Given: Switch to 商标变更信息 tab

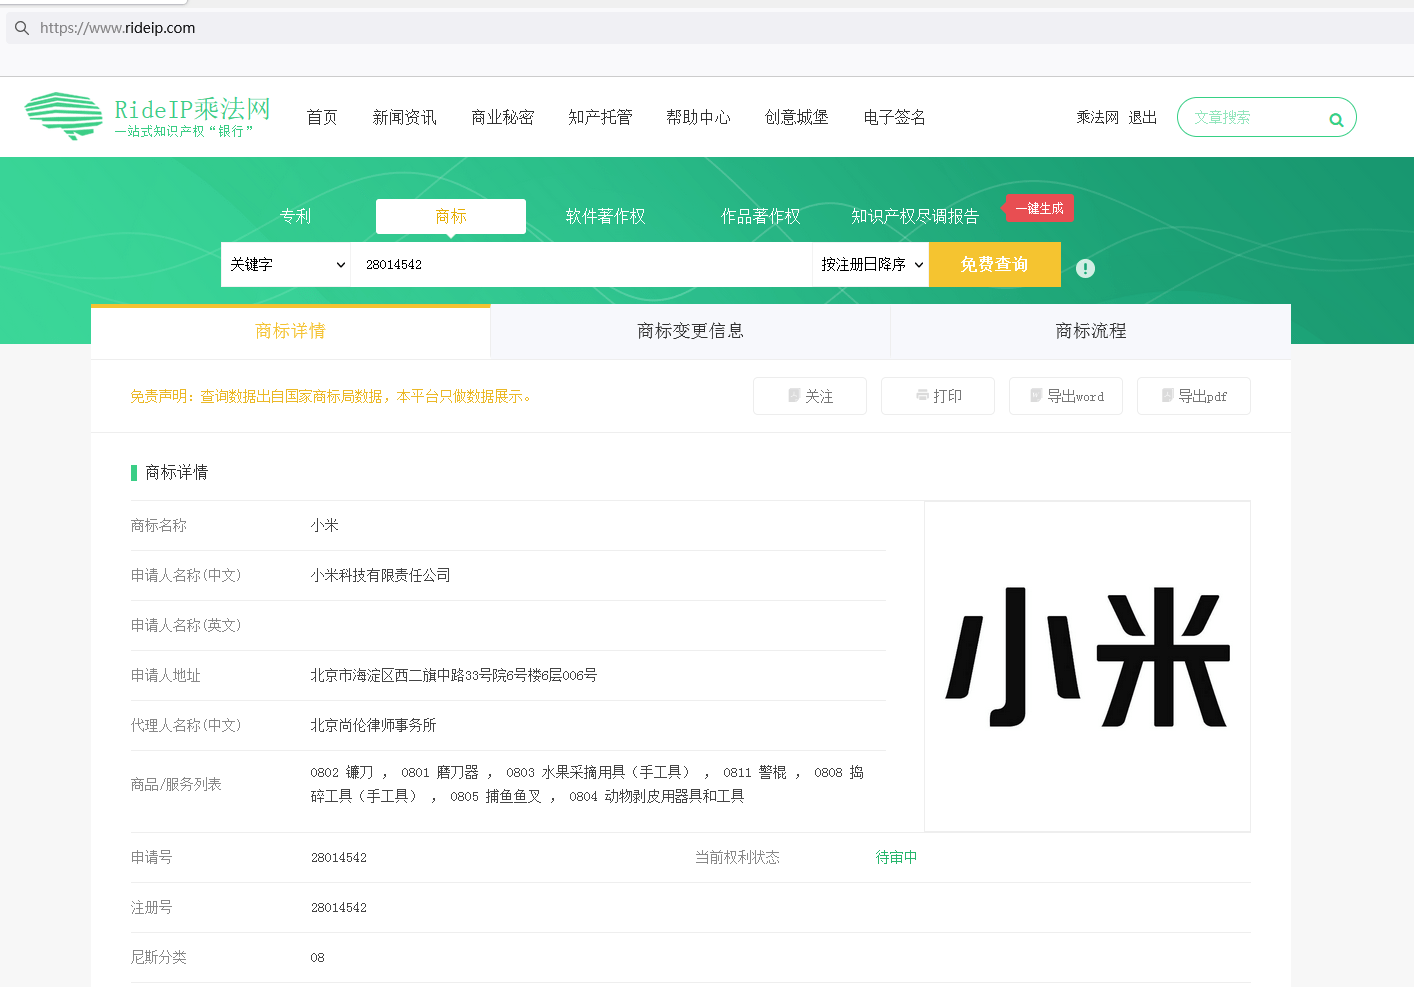Looking at the screenshot, I should point(691,331).
